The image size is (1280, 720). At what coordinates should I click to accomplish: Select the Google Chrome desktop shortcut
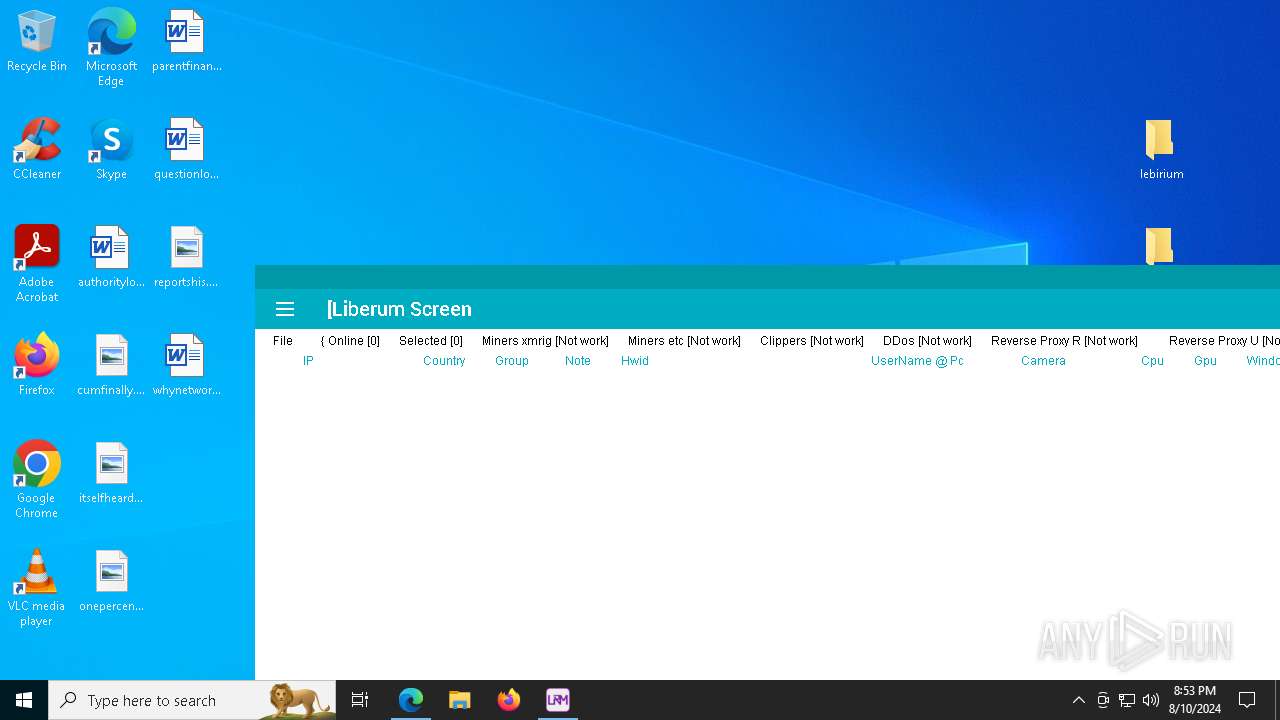pyautogui.click(x=37, y=480)
